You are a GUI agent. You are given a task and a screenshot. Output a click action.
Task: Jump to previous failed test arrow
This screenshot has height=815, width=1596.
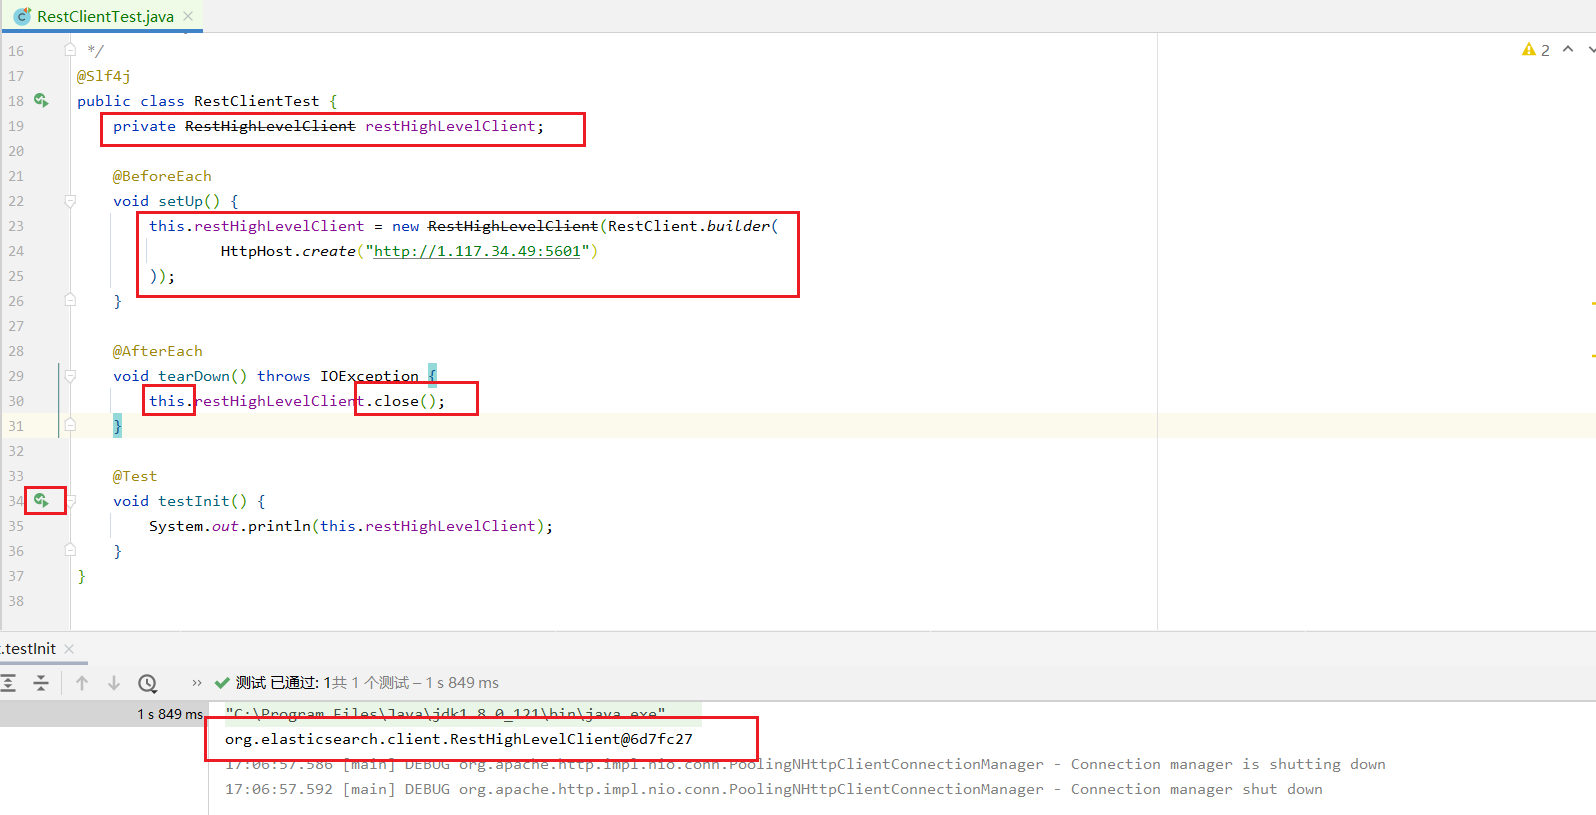82,683
